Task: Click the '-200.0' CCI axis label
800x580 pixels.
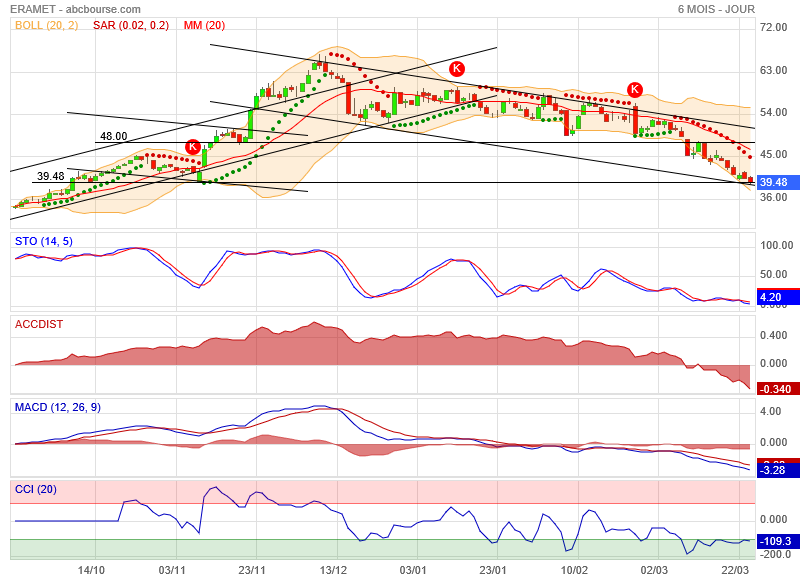Action: [x=776, y=554]
